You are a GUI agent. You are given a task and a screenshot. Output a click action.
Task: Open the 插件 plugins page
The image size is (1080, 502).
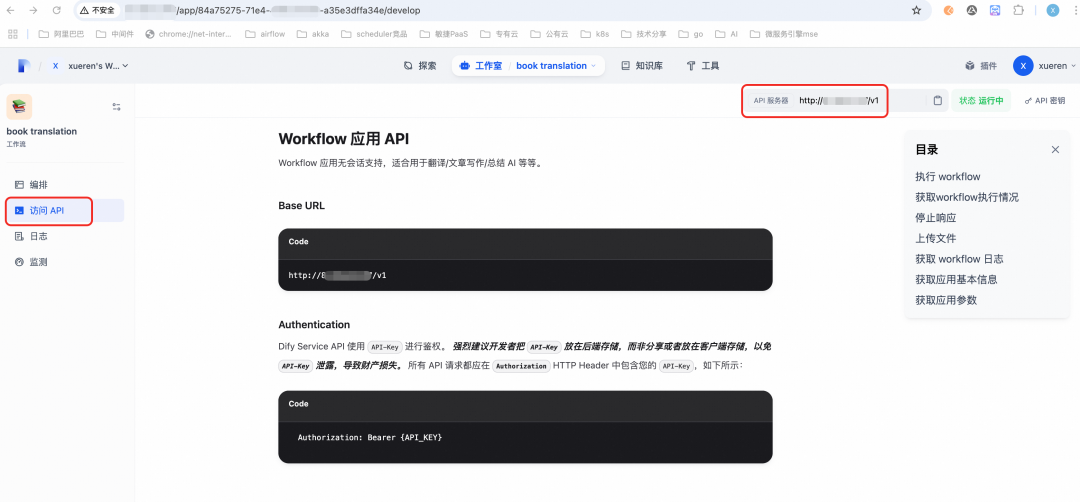point(980,66)
